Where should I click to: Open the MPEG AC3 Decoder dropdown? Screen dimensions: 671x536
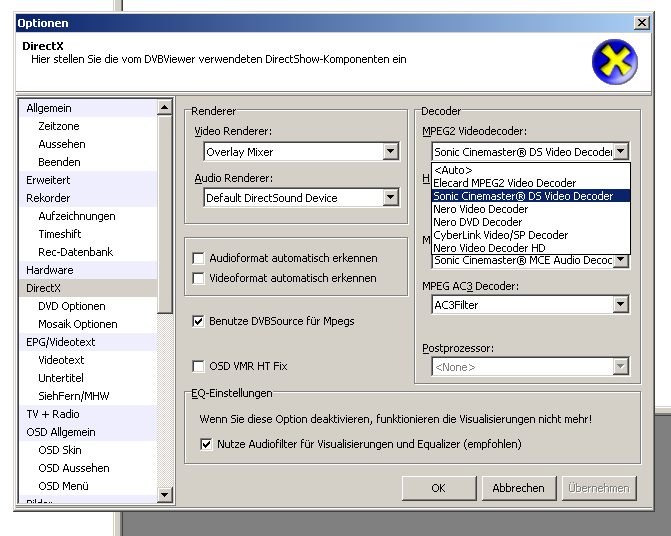point(620,305)
